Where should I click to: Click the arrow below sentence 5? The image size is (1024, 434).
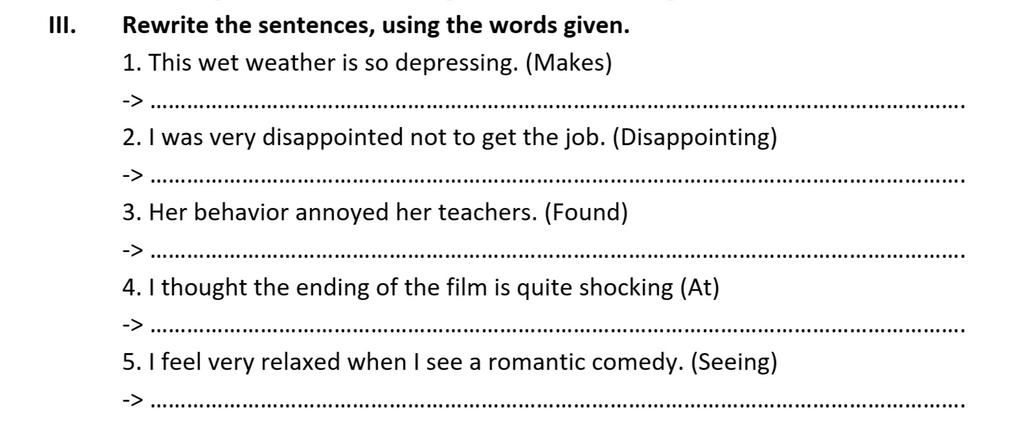[x=133, y=400]
